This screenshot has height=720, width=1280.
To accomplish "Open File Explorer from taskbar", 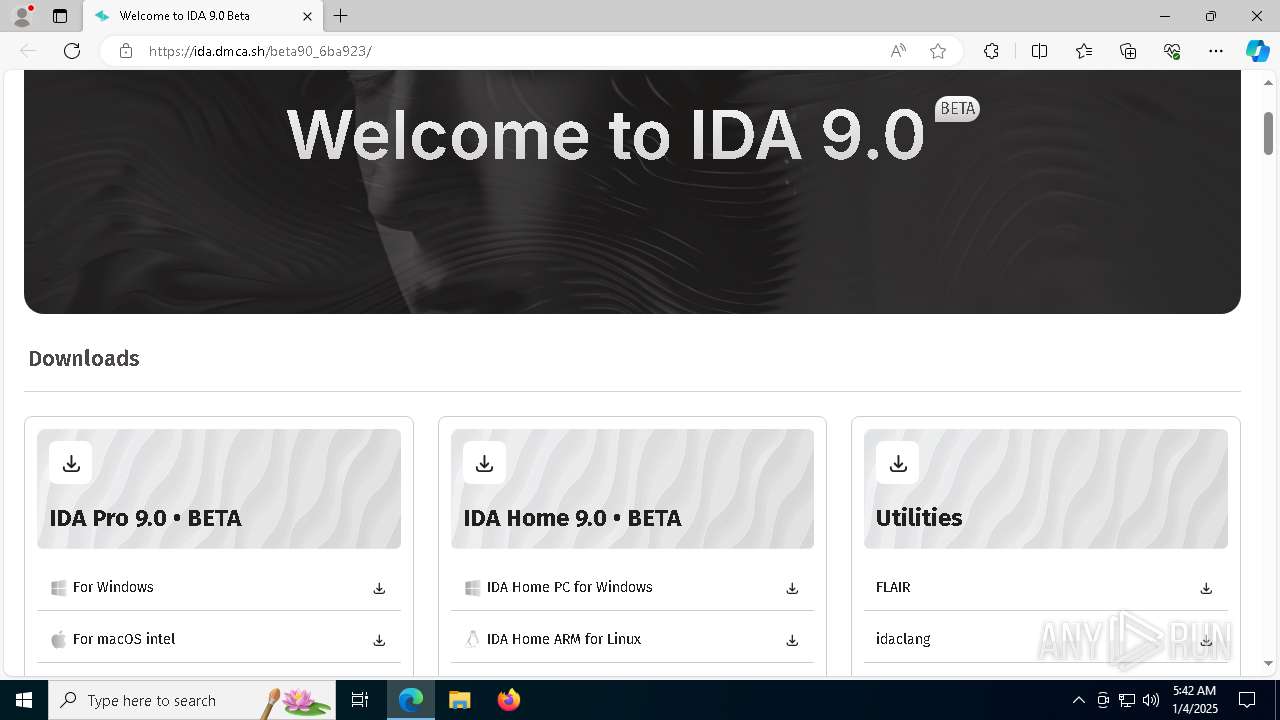I will 459,700.
